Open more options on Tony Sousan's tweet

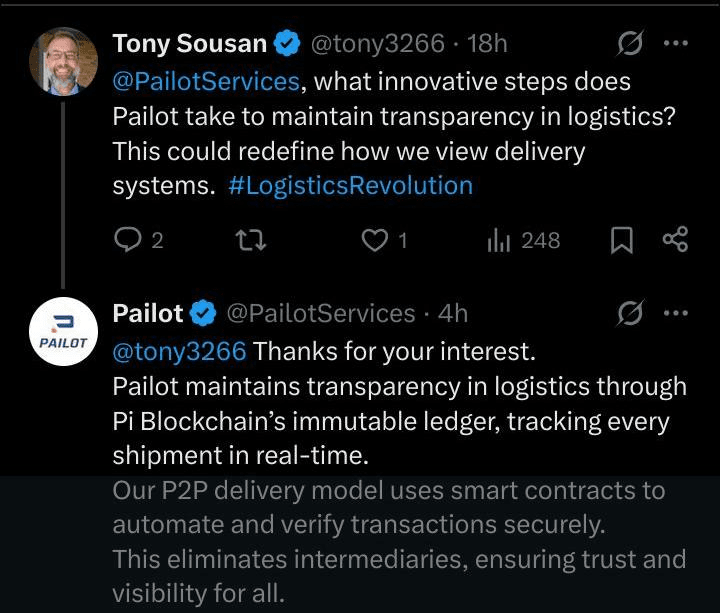coord(677,44)
